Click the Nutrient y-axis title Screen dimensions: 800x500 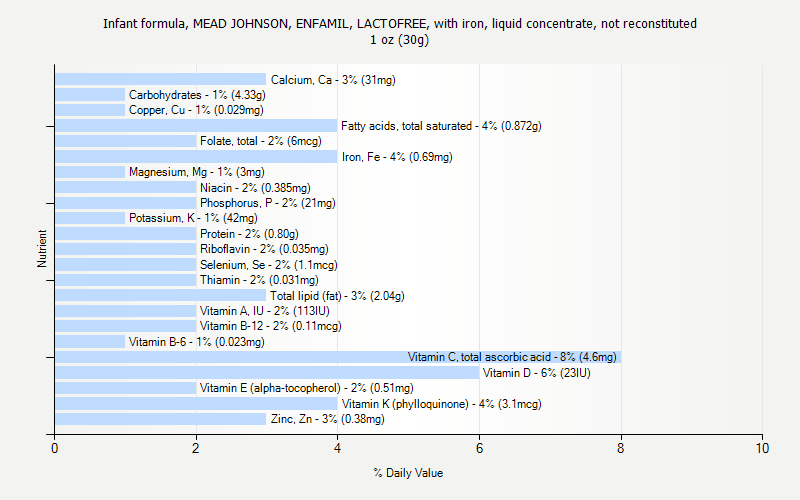coord(42,249)
